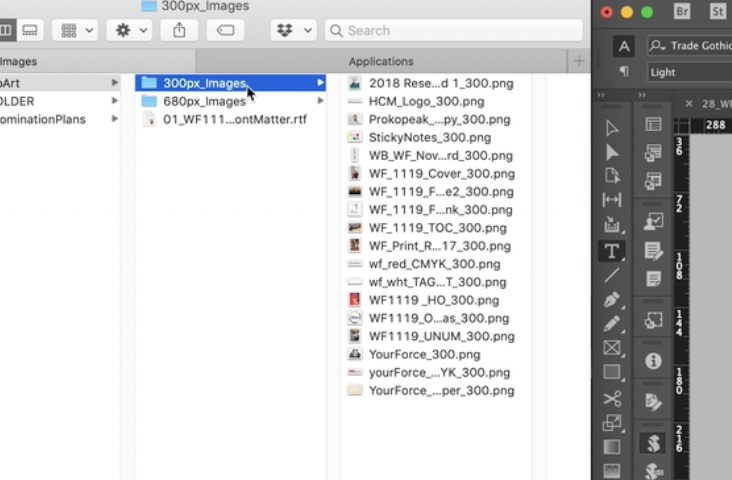
Task: Select the Type tool in InDesign
Action: [x=612, y=250]
